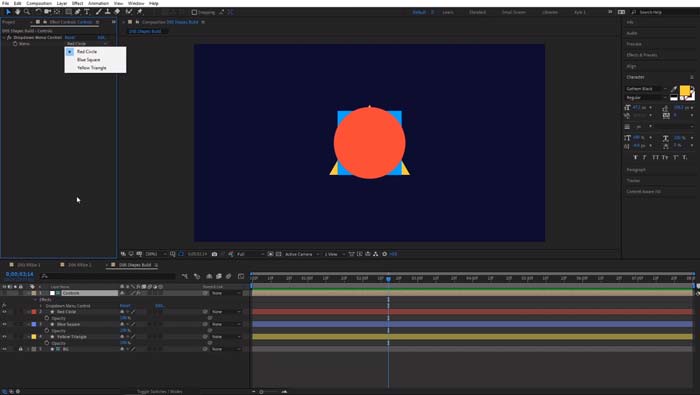The image size is (700, 395).
Task: Select the Rectangle shape tool
Action: click(69, 12)
